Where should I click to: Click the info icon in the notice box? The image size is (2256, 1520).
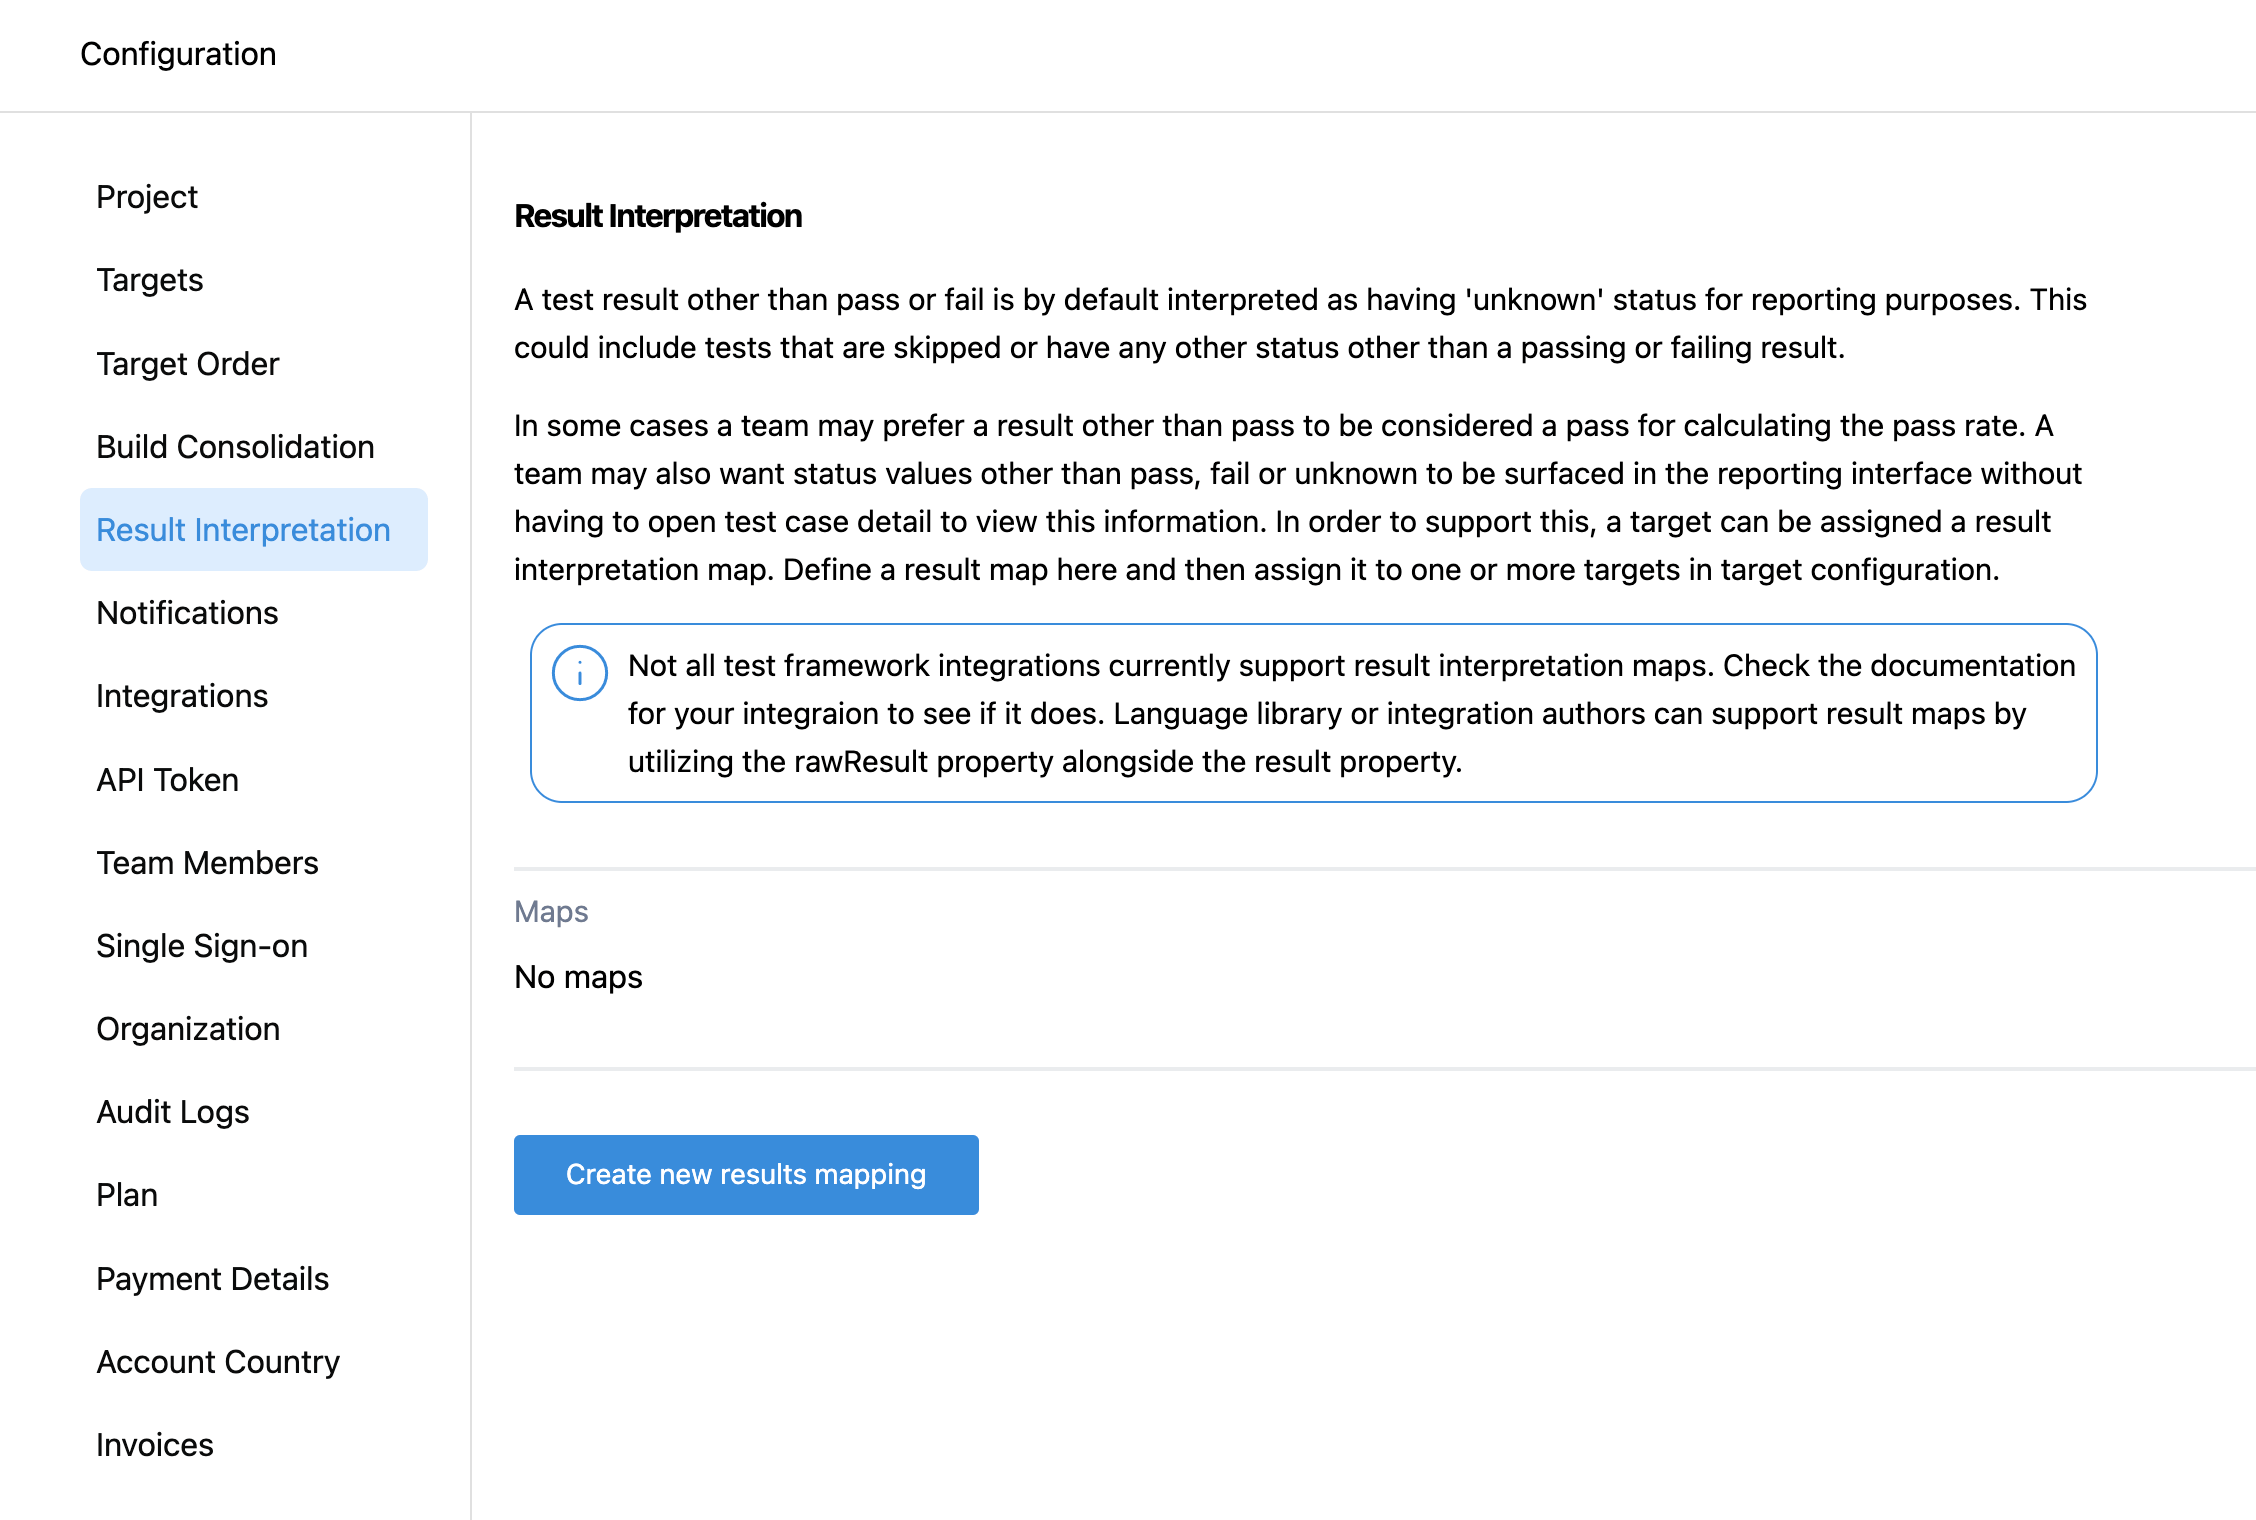[x=579, y=673]
